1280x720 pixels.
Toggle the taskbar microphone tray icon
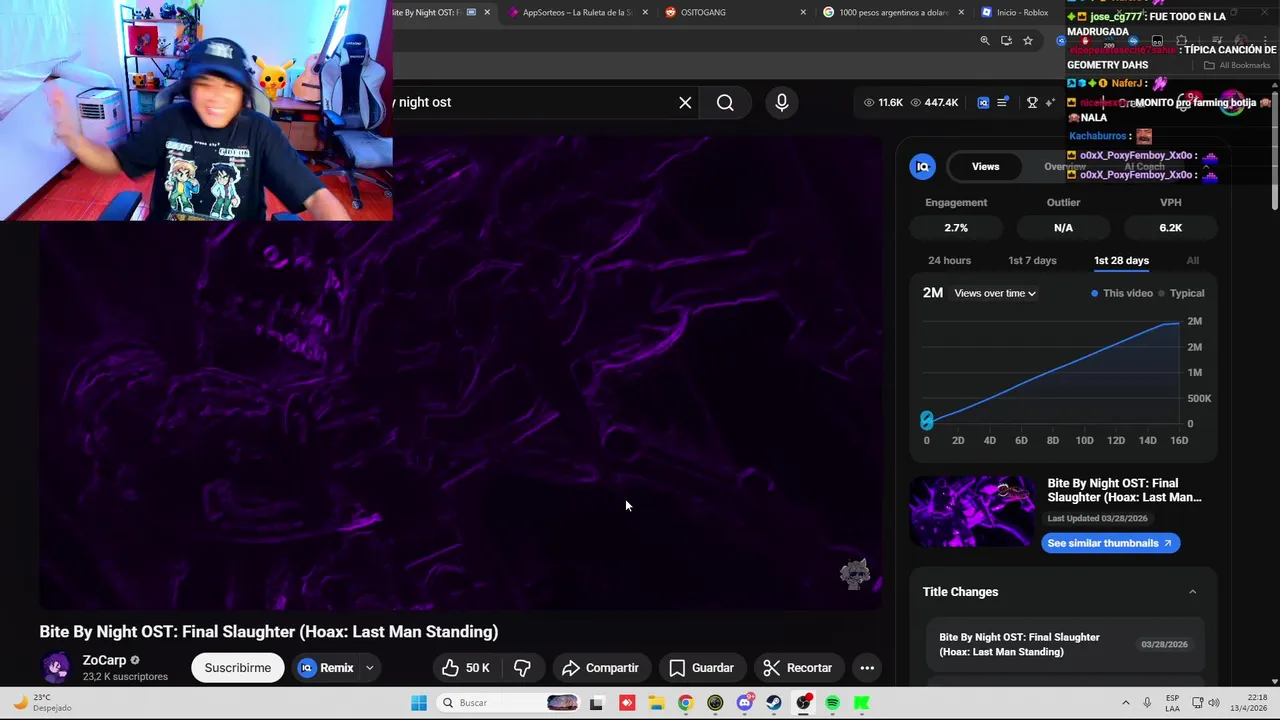click(1147, 703)
